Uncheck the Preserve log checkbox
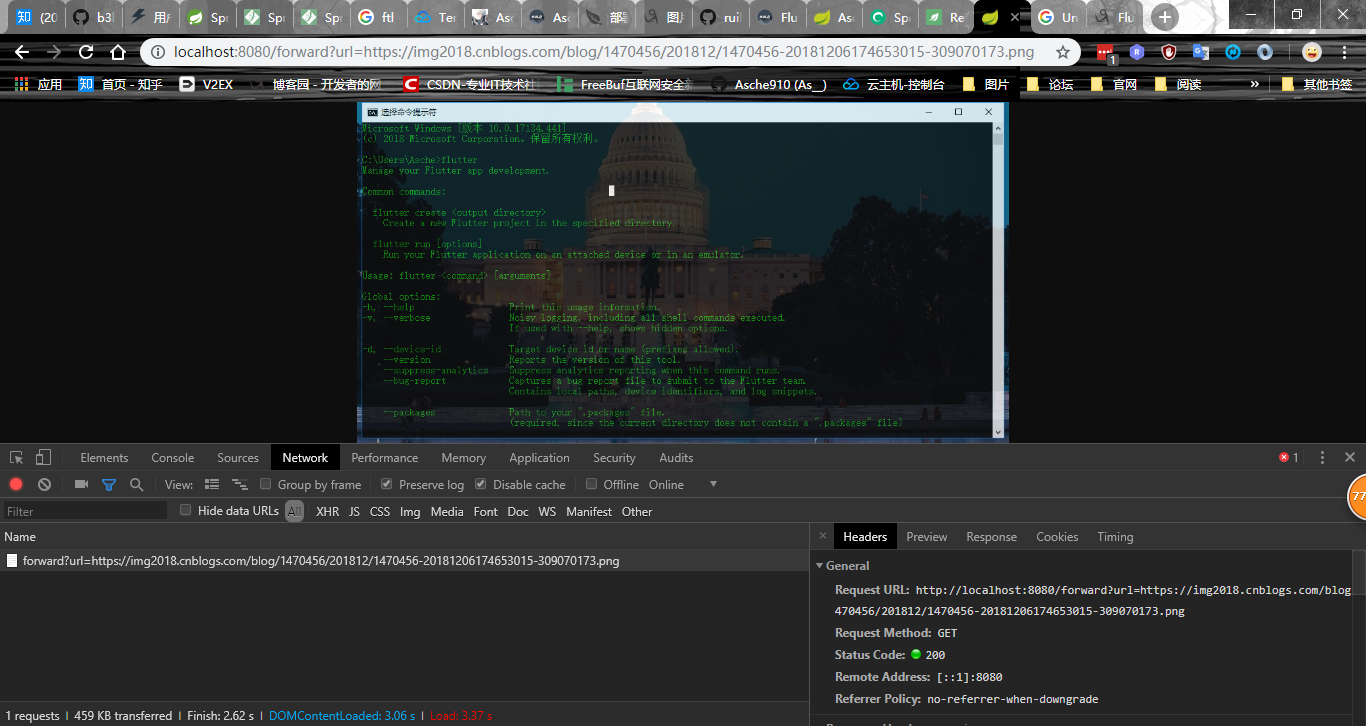This screenshot has width=1366, height=726. pyautogui.click(x=387, y=484)
